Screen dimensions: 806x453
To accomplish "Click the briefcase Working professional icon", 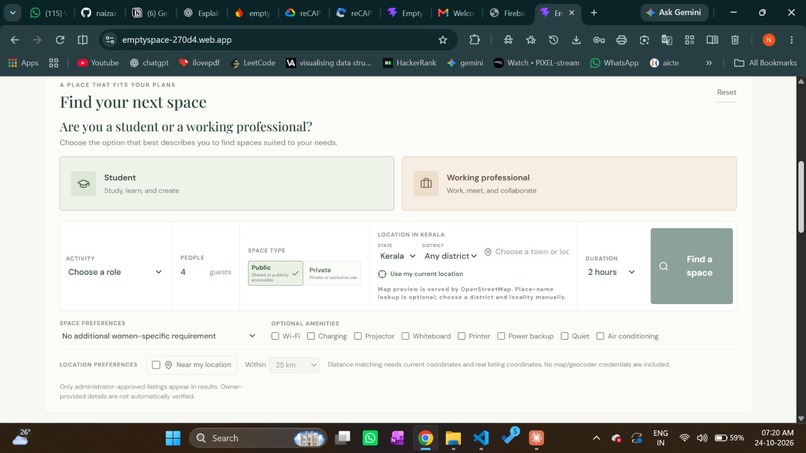I will [426, 184].
